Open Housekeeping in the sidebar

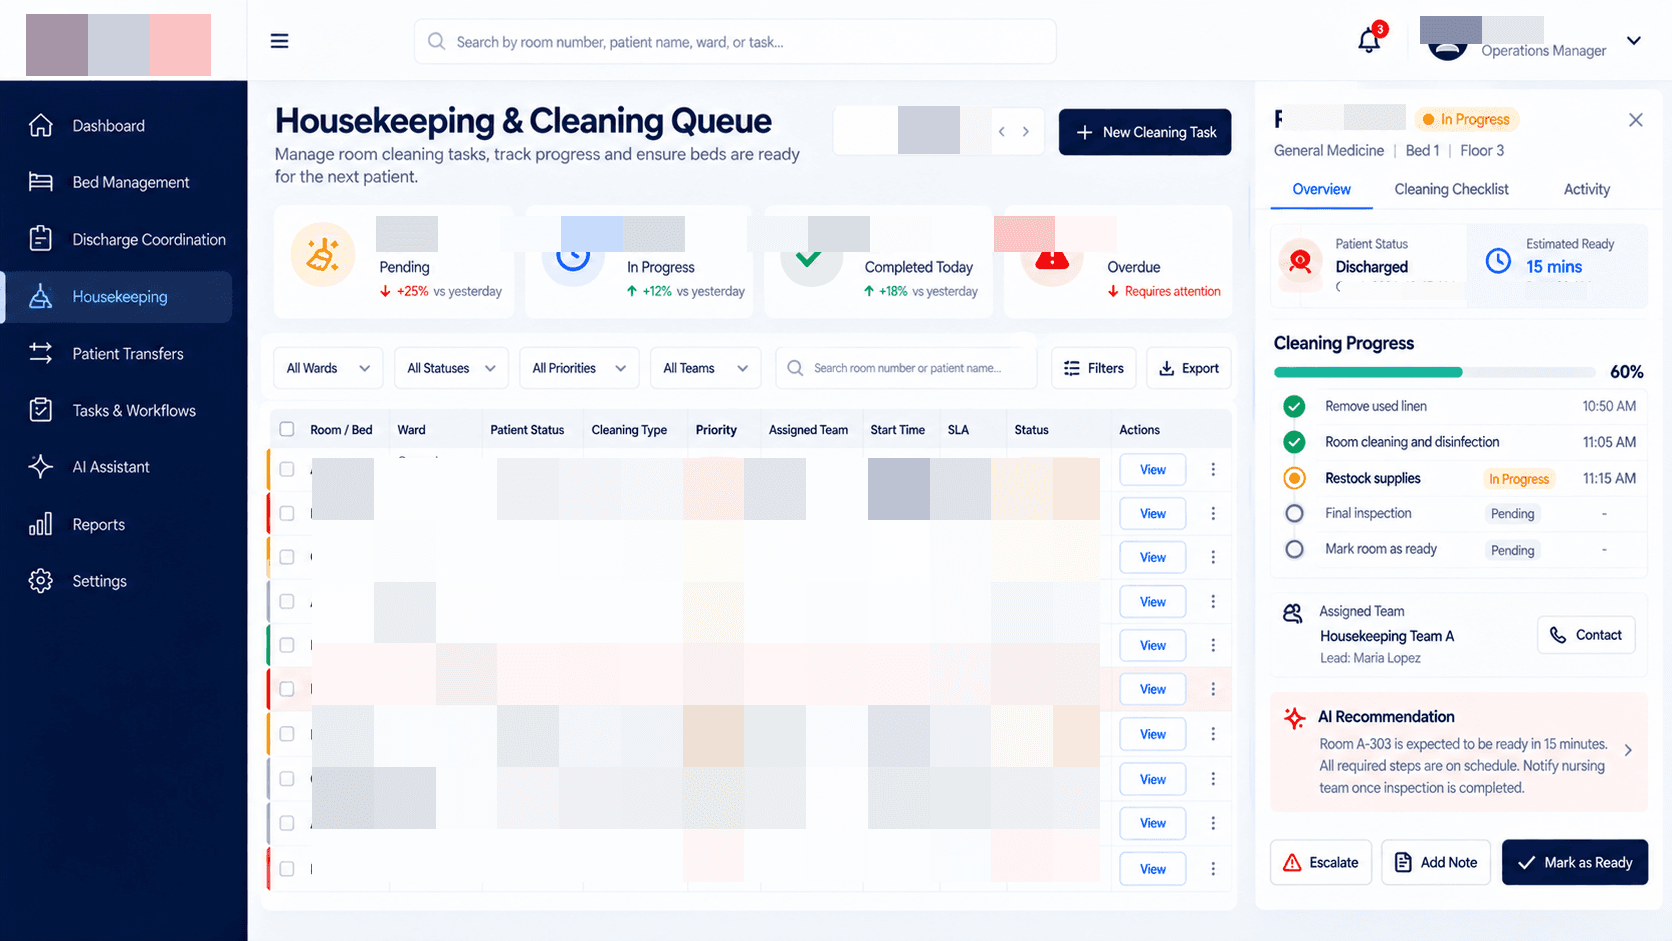point(119,297)
